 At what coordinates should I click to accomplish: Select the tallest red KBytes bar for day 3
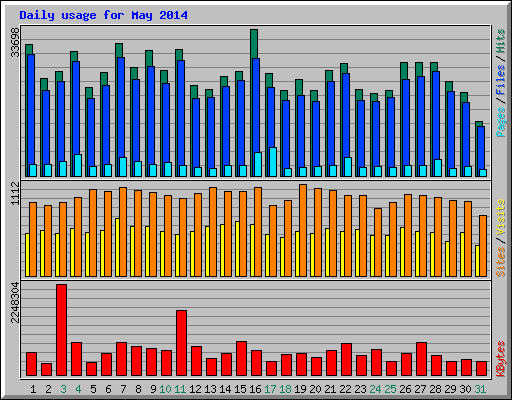click(61, 330)
